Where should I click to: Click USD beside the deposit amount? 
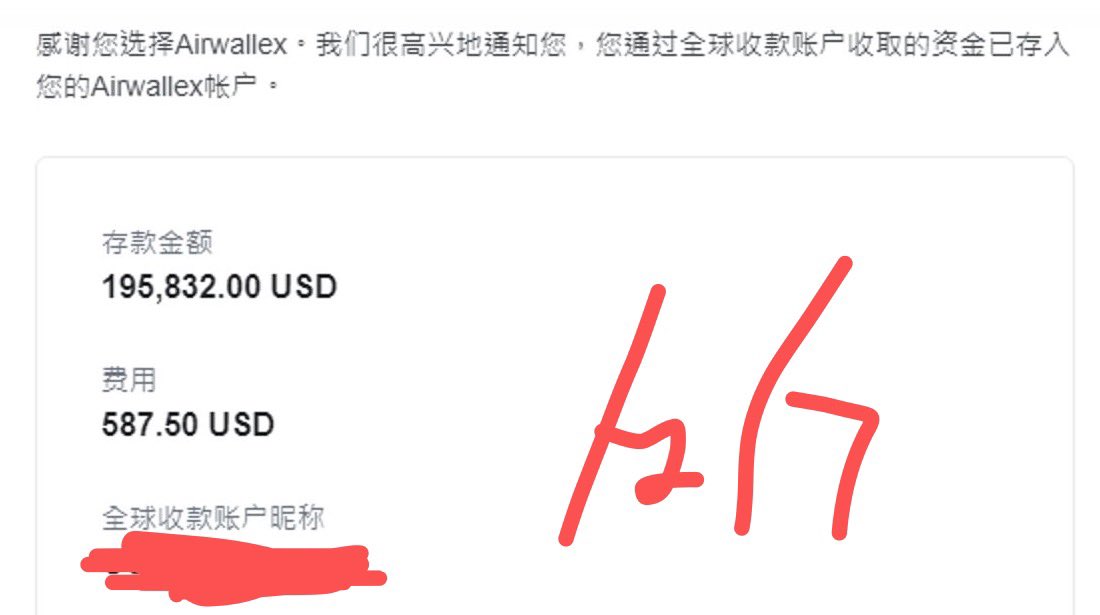pos(304,286)
